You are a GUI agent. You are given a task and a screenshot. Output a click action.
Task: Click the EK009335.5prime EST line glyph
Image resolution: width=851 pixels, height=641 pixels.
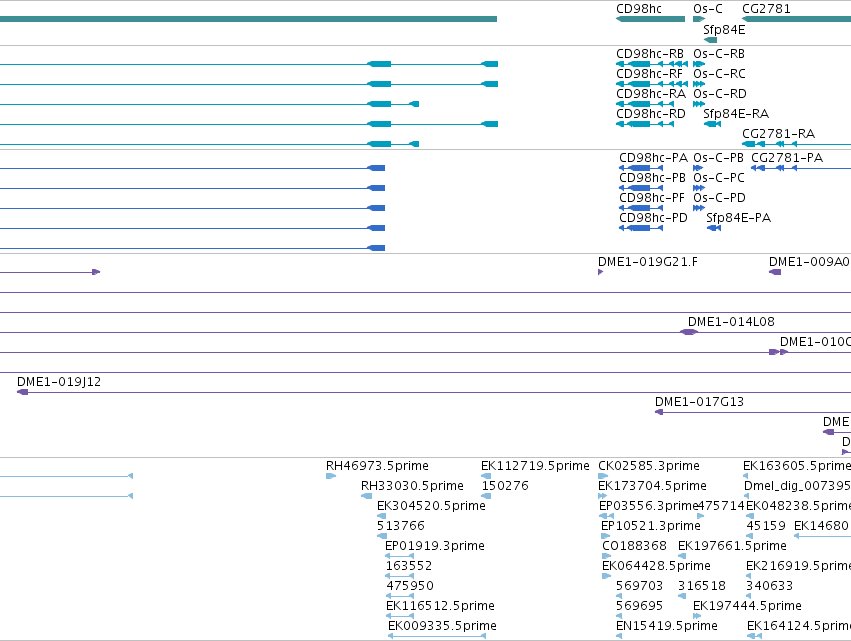437,636
